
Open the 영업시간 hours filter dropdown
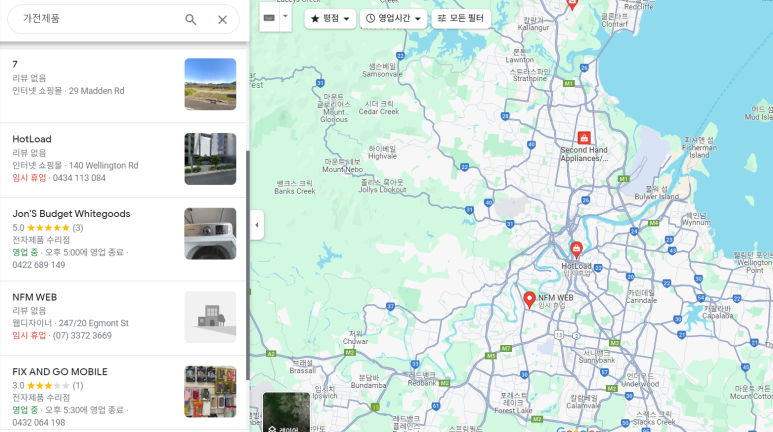click(x=393, y=18)
